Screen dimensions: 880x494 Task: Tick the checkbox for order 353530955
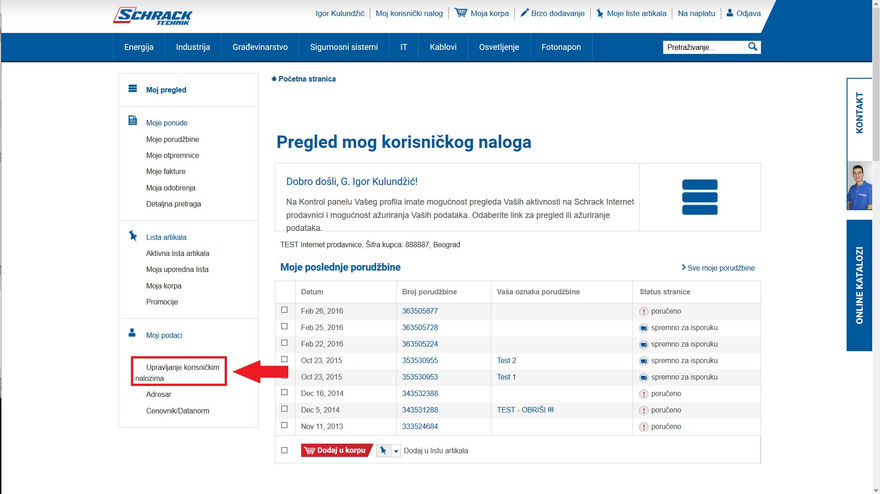285,359
